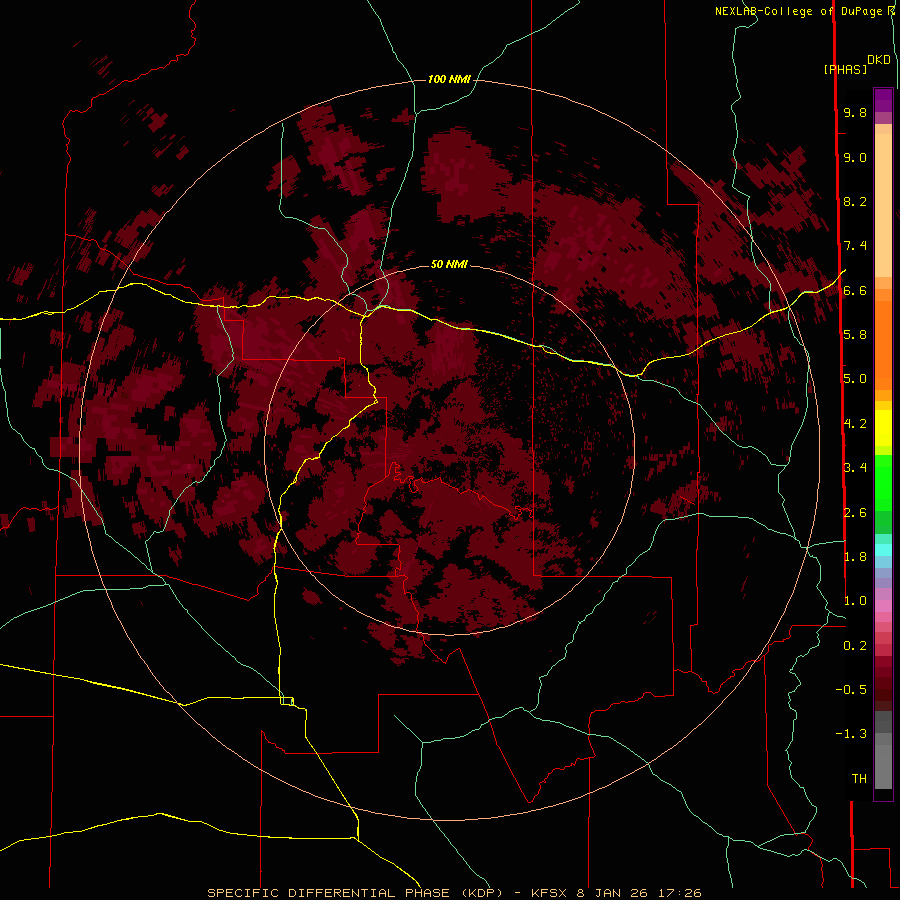Click the 8 JAN 26 17:26 timestamp
900x900 pixels.
click(639, 893)
